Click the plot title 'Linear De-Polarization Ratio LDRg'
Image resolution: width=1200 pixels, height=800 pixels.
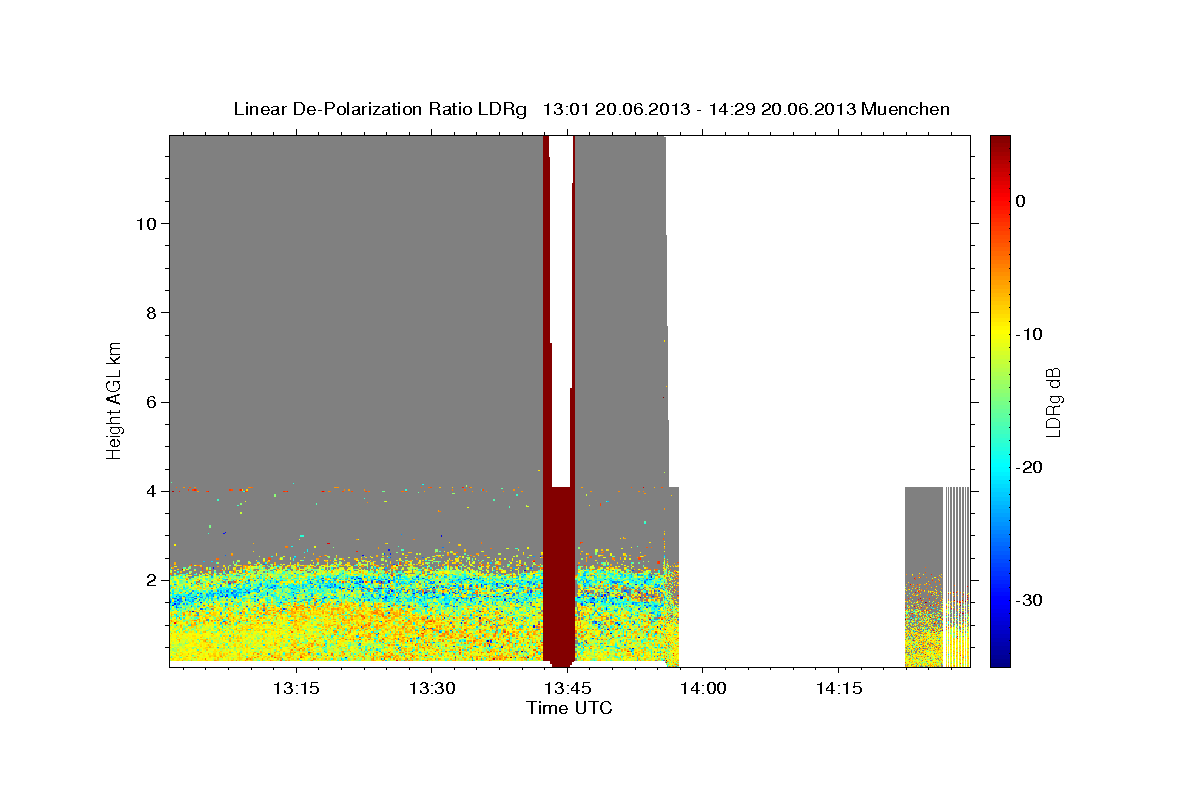point(380,109)
